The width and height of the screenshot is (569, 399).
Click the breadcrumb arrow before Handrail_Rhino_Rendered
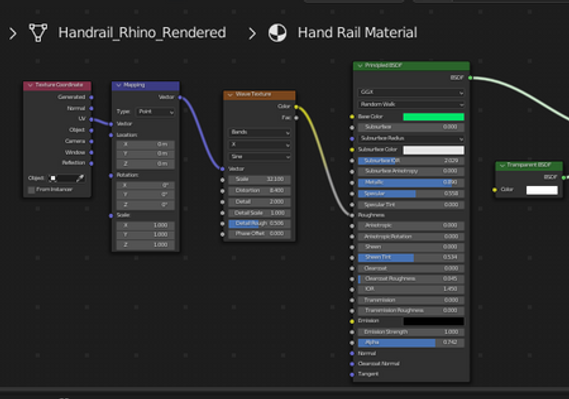pyautogui.click(x=13, y=34)
